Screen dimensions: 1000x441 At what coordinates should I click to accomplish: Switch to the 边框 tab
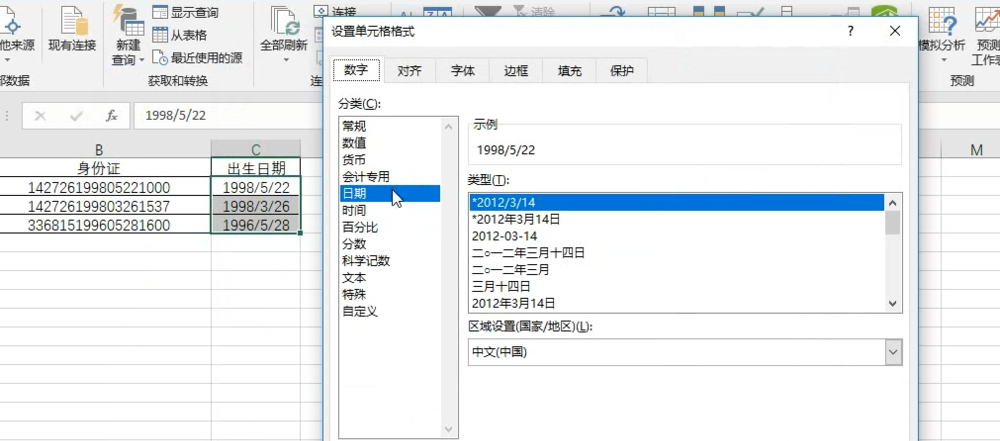516,71
